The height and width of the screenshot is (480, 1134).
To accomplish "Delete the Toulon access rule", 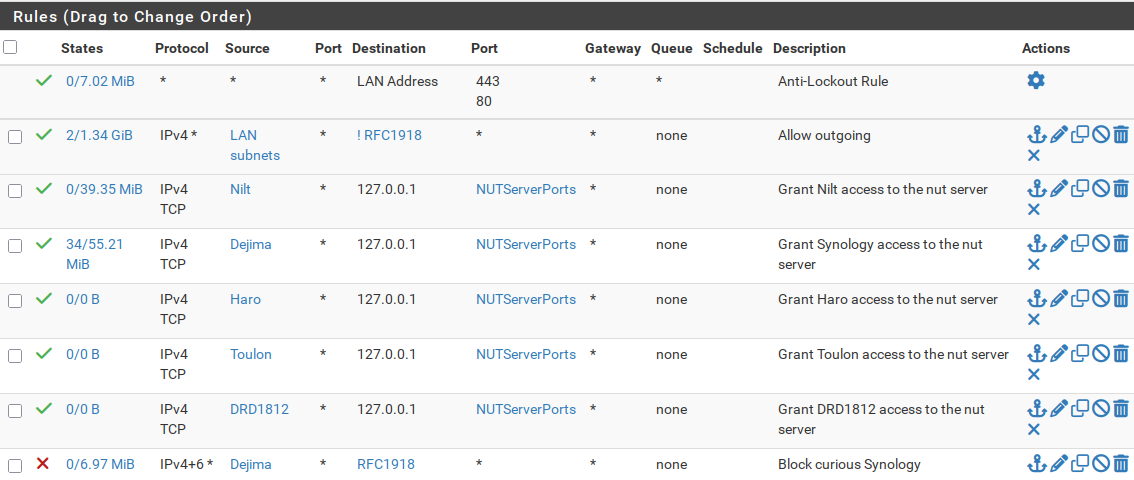I will click(1120, 354).
